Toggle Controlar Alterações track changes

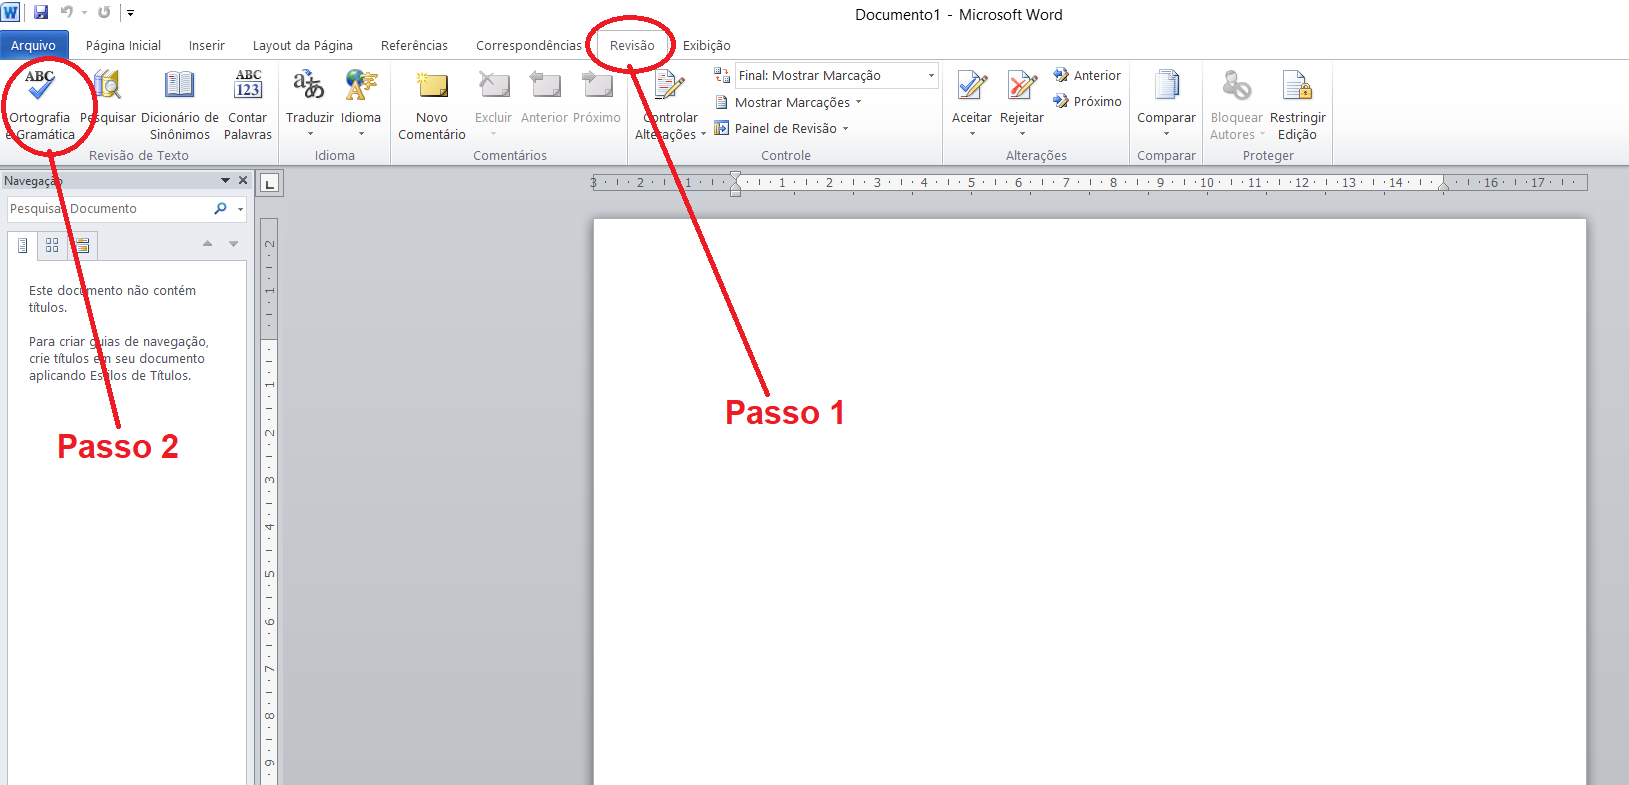(669, 87)
